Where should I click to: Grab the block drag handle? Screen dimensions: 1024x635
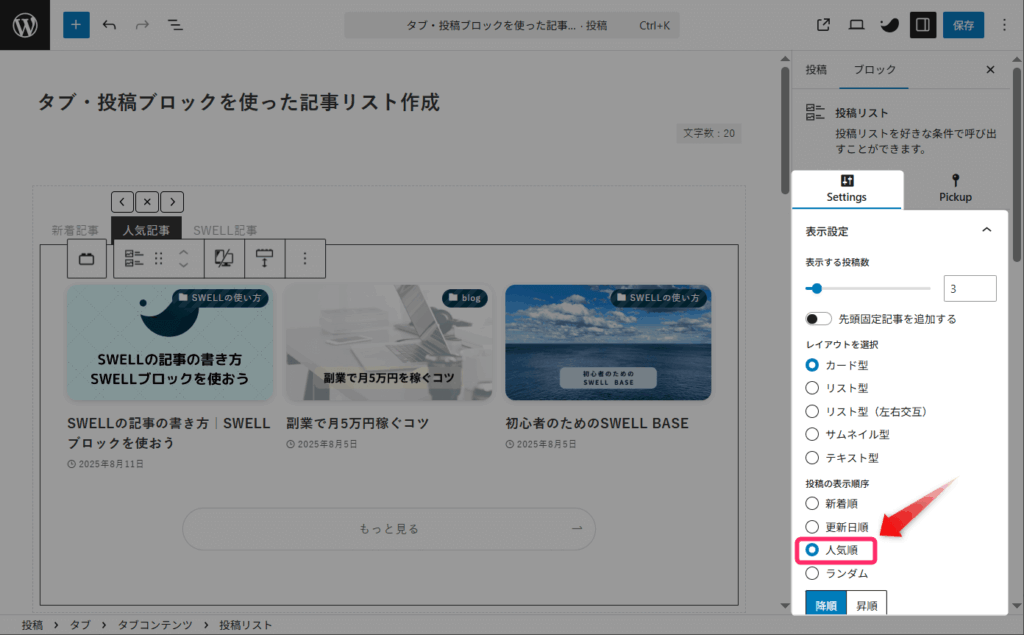(x=159, y=259)
